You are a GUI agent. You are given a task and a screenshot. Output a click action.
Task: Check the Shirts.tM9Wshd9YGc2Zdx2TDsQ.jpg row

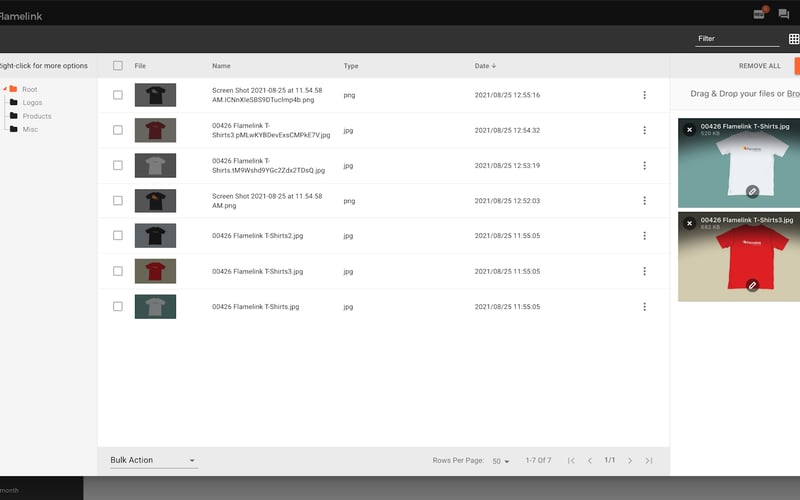pyautogui.click(x=118, y=165)
